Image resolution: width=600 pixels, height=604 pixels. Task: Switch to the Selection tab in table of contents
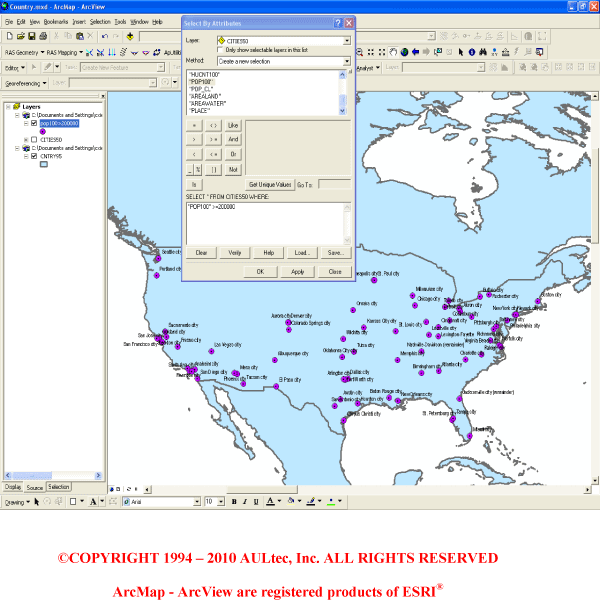pyautogui.click(x=59, y=487)
